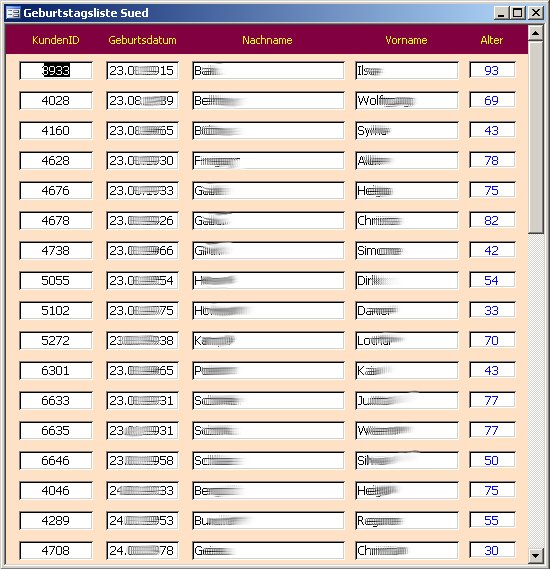The height and width of the screenshot is (569, 550).
Task: Click the Nachname field in the 4160 row
Action: tap(268, 131)
